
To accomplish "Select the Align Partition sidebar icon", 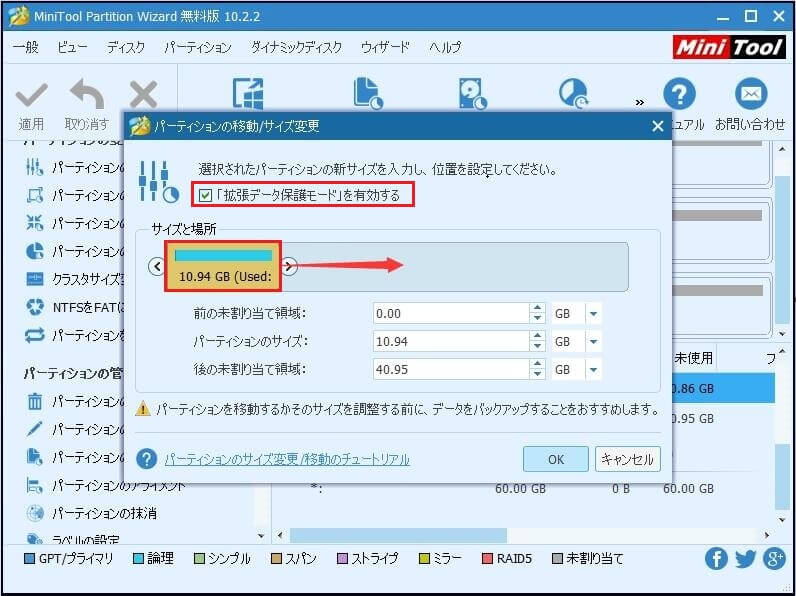I will tap(35, 486).
